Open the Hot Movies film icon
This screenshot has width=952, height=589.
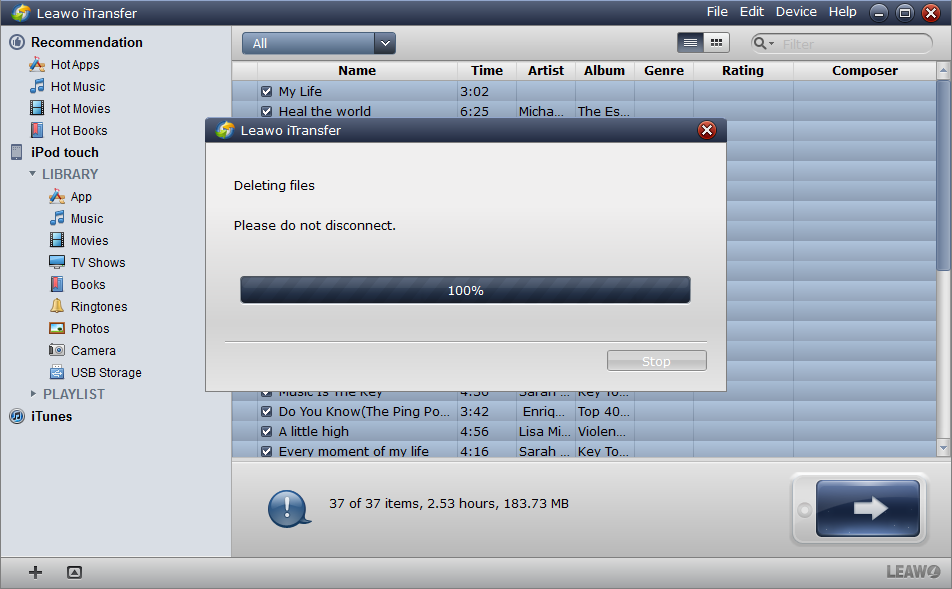[37, 108]
